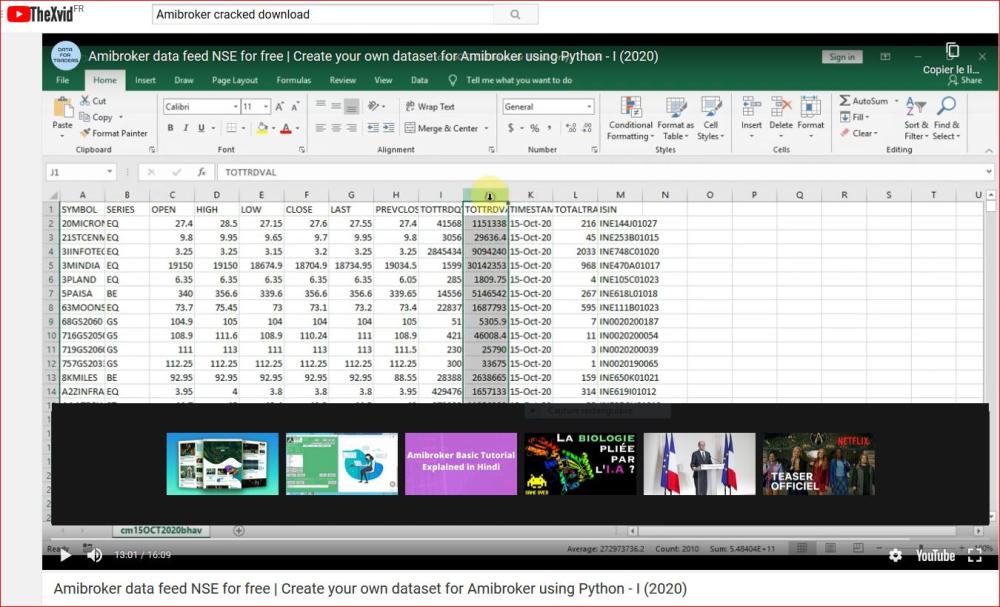Open the Page Layout ribbon tab

point(234,80)
